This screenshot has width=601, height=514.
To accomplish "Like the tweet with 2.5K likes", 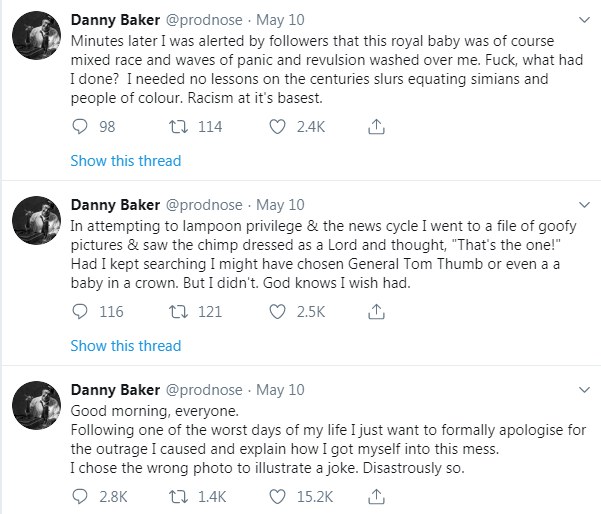I will [277, 312].
